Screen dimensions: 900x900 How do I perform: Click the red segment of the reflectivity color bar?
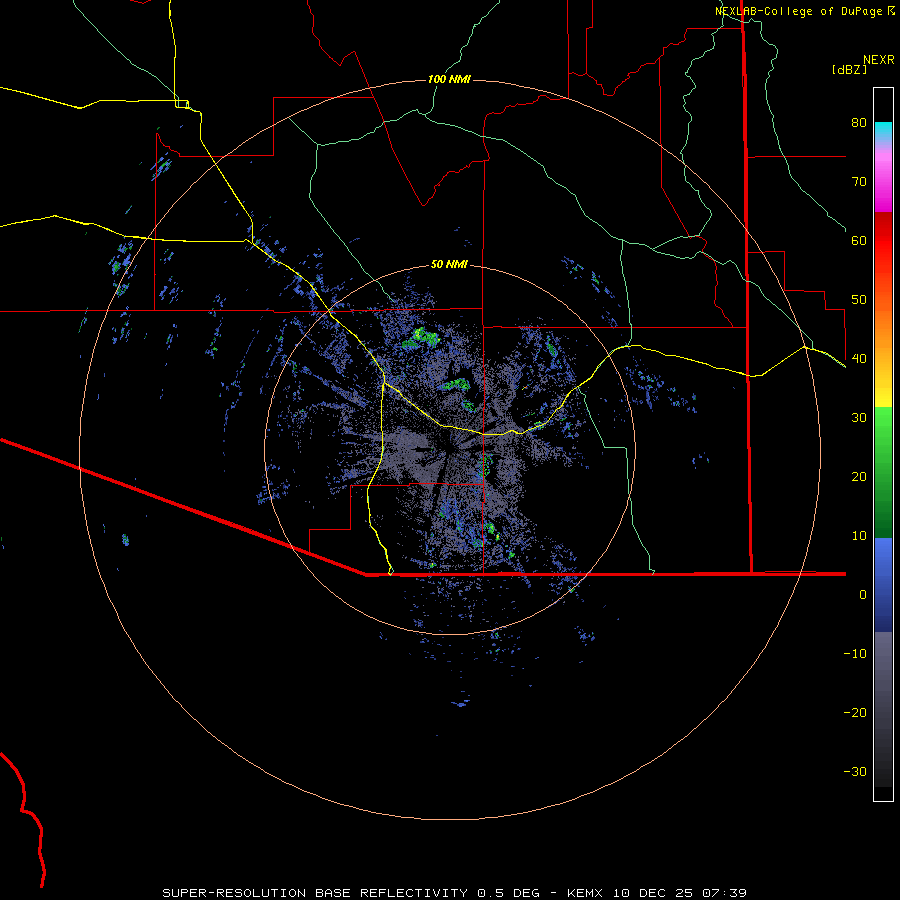pyautogui.click(x=883, y=241)
